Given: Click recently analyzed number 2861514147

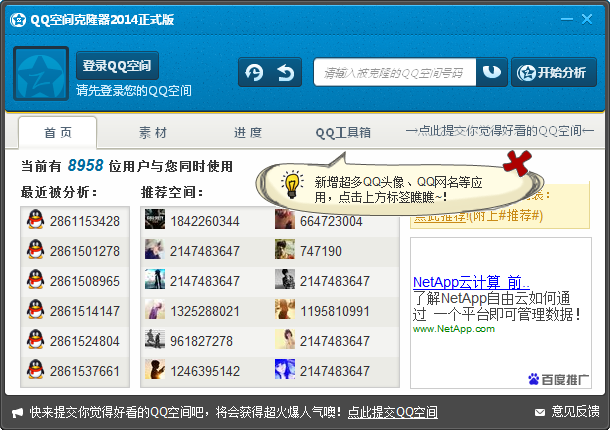Looking at the screenshot, I should click(x=85, y=311).
